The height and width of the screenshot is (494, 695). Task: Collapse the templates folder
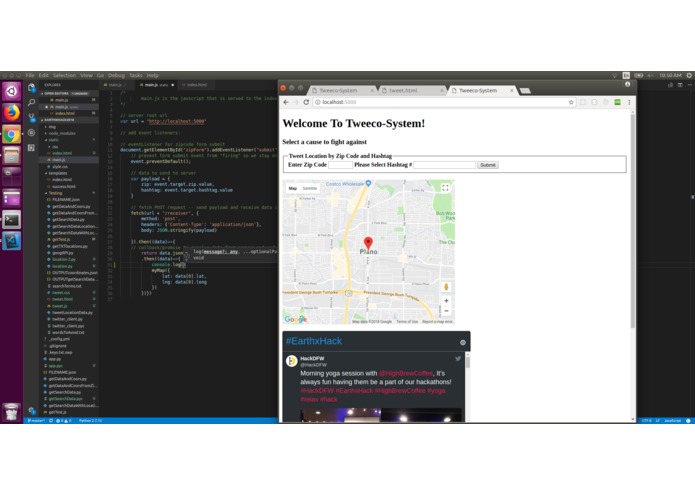click(x=56, y=173)
